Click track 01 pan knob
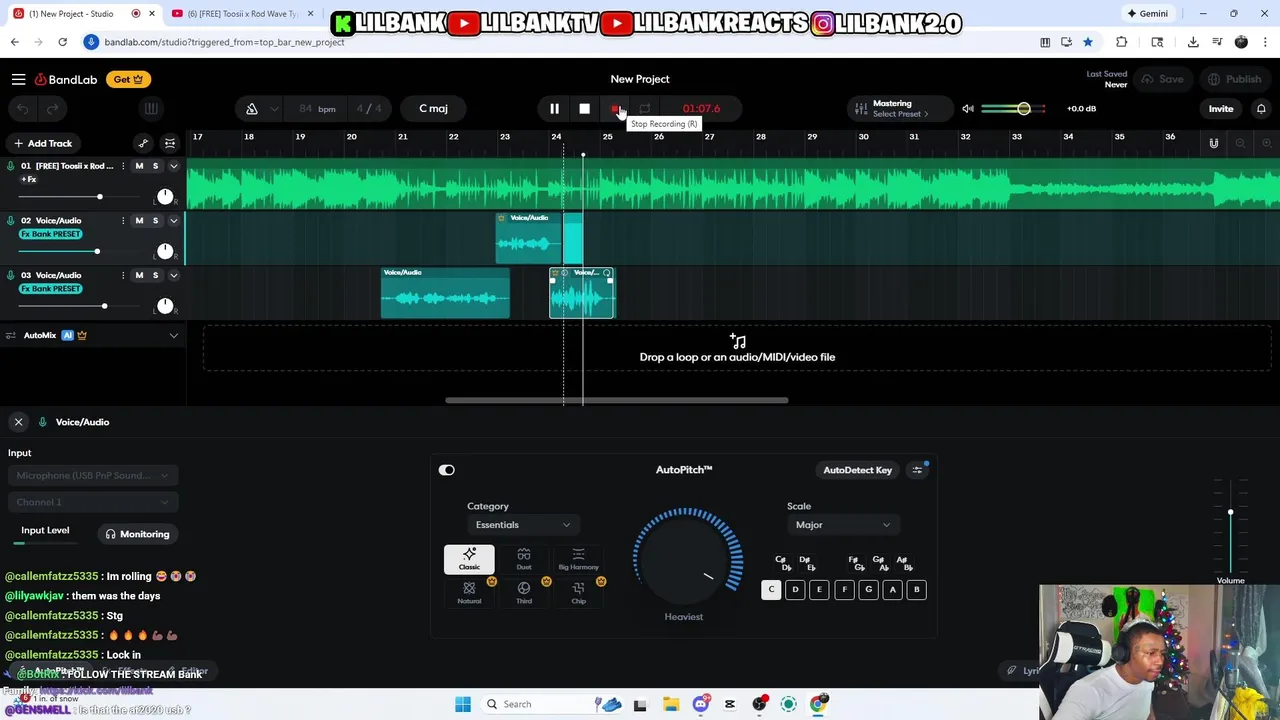 coord(165,196)
